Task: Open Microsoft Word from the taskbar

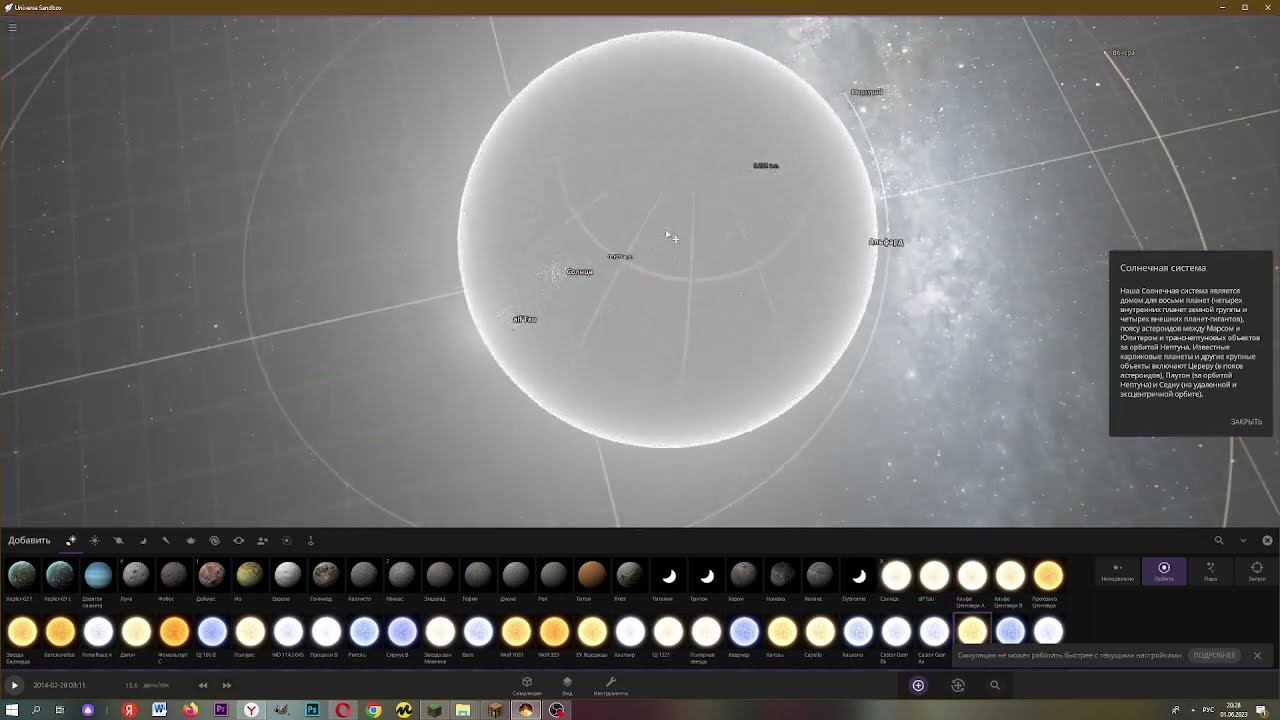Action: click(x=159, y=710)
